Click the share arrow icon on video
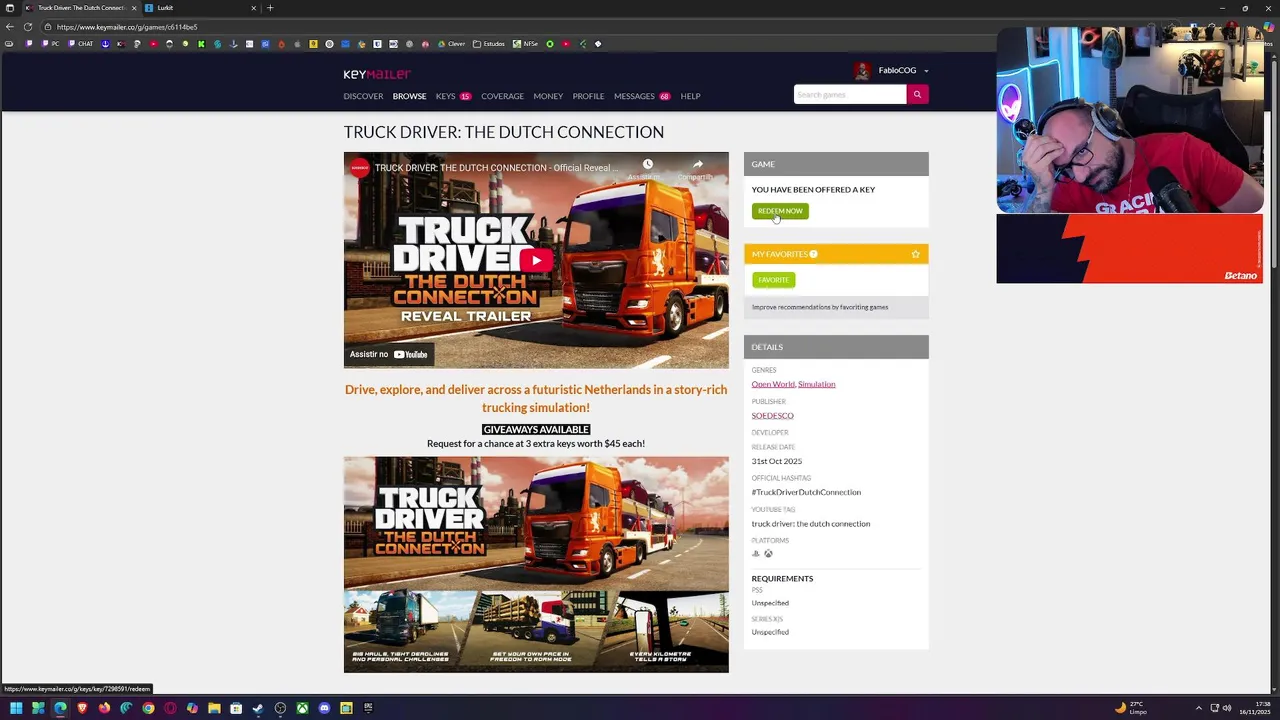Image resolution: width=1280 pixels, height=720 pixels. (697, 164)
